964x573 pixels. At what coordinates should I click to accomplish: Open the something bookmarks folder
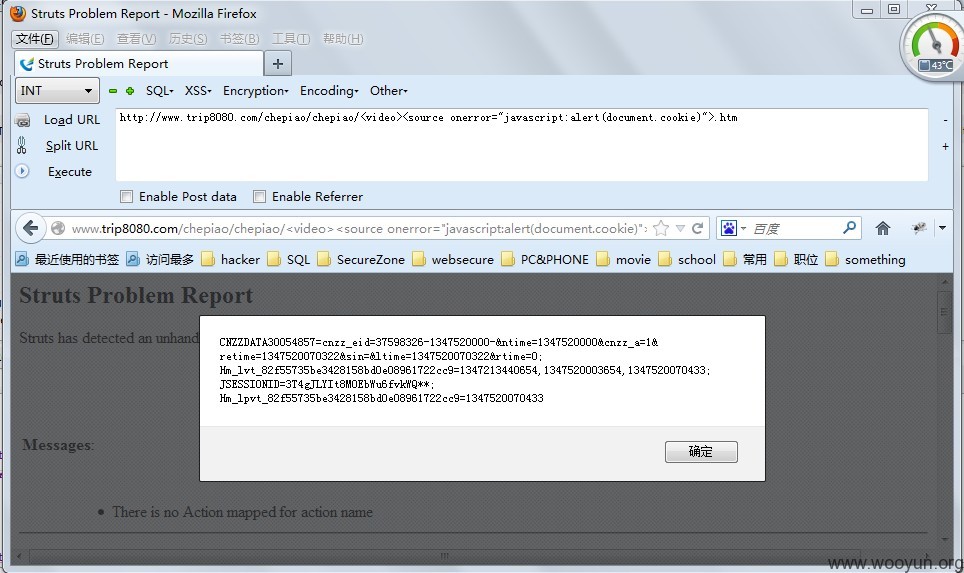tap(866, 259)
